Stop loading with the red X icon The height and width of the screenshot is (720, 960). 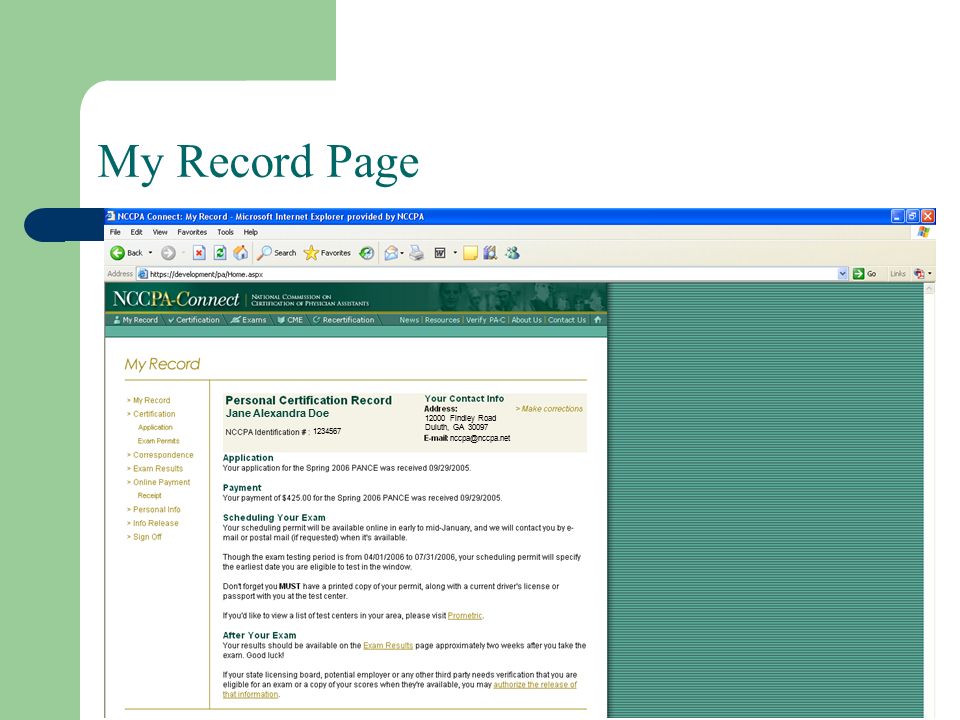[x=199, y=253]
